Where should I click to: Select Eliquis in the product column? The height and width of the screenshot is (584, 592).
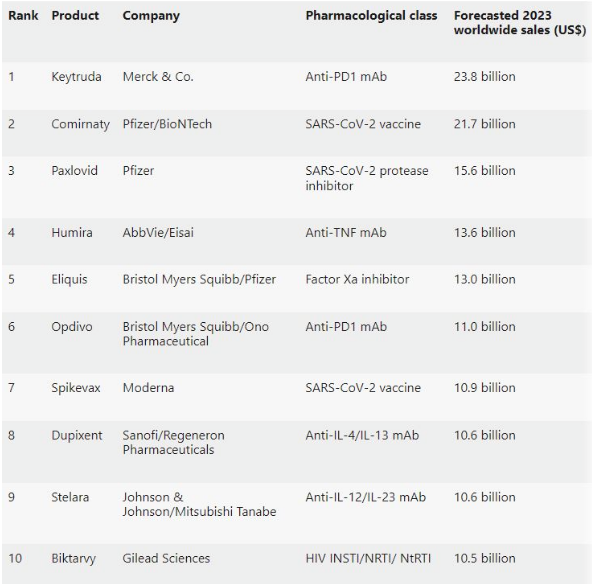[69, 280]
